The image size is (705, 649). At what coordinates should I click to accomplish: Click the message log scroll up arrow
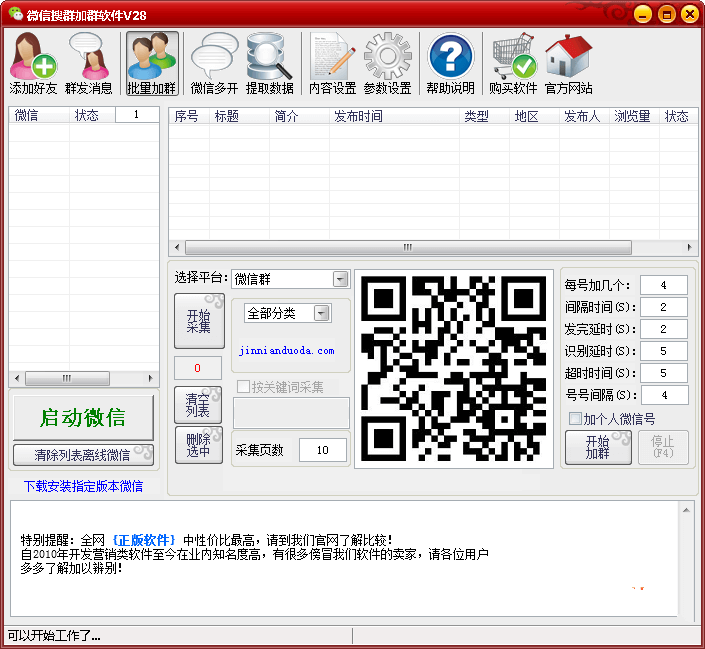coord(686,510)
